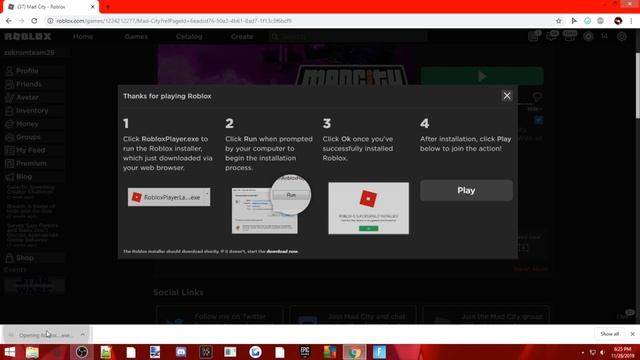The width and height of the screenshot is (640, 360).
Task: Open a new browser tab
Action: pyautogui.click(x=108, y=7)
